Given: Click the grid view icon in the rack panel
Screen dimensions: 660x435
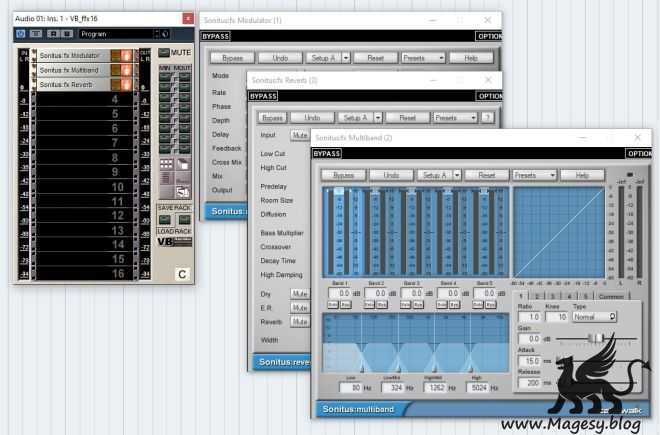Looking at the screenshot, I should click(x=166, y=164).
